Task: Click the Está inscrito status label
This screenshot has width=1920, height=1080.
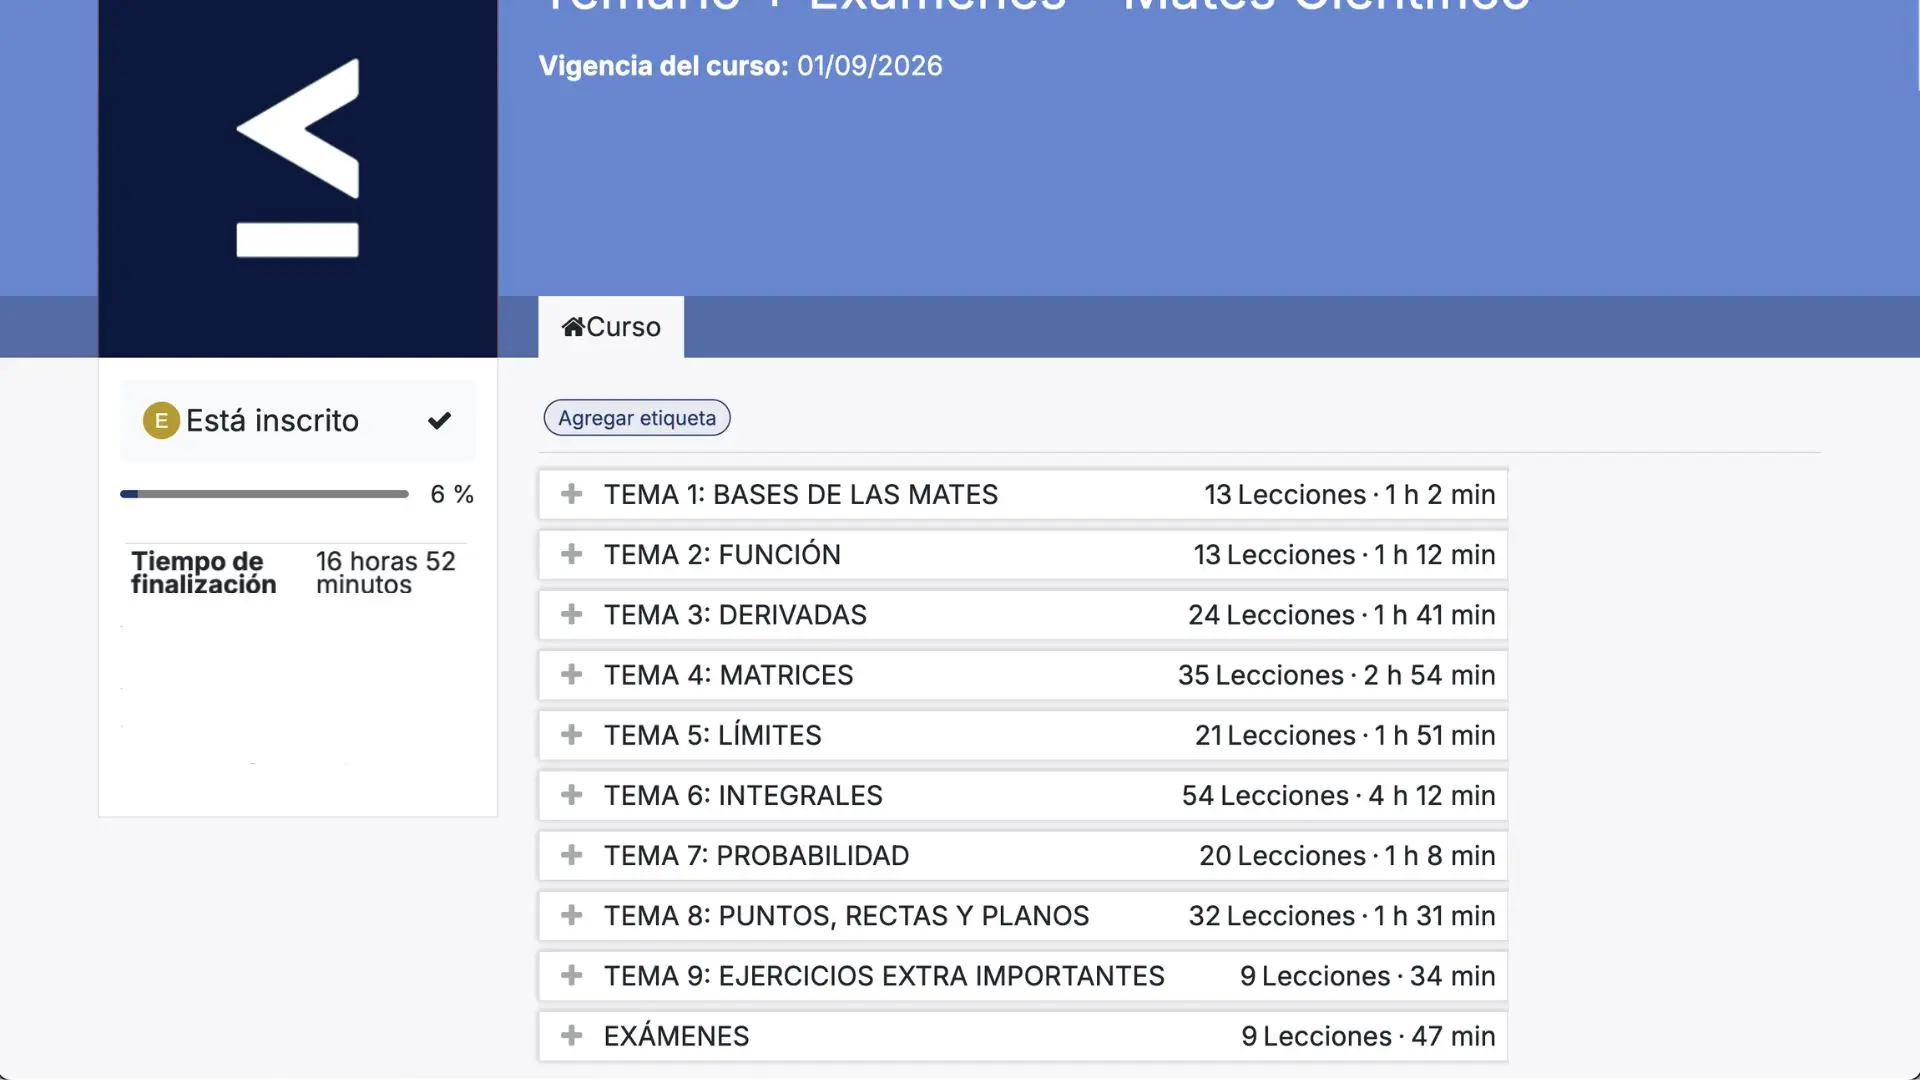Action: 272,421
